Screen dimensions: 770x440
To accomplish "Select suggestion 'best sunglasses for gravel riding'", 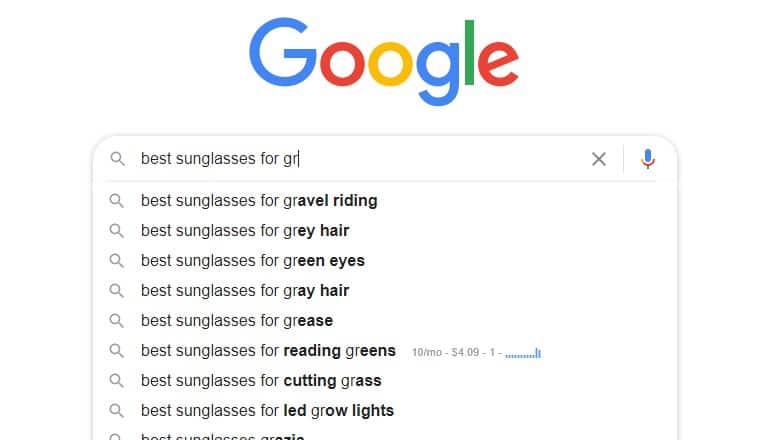I will pyautogui.click(x=385, y=201).
